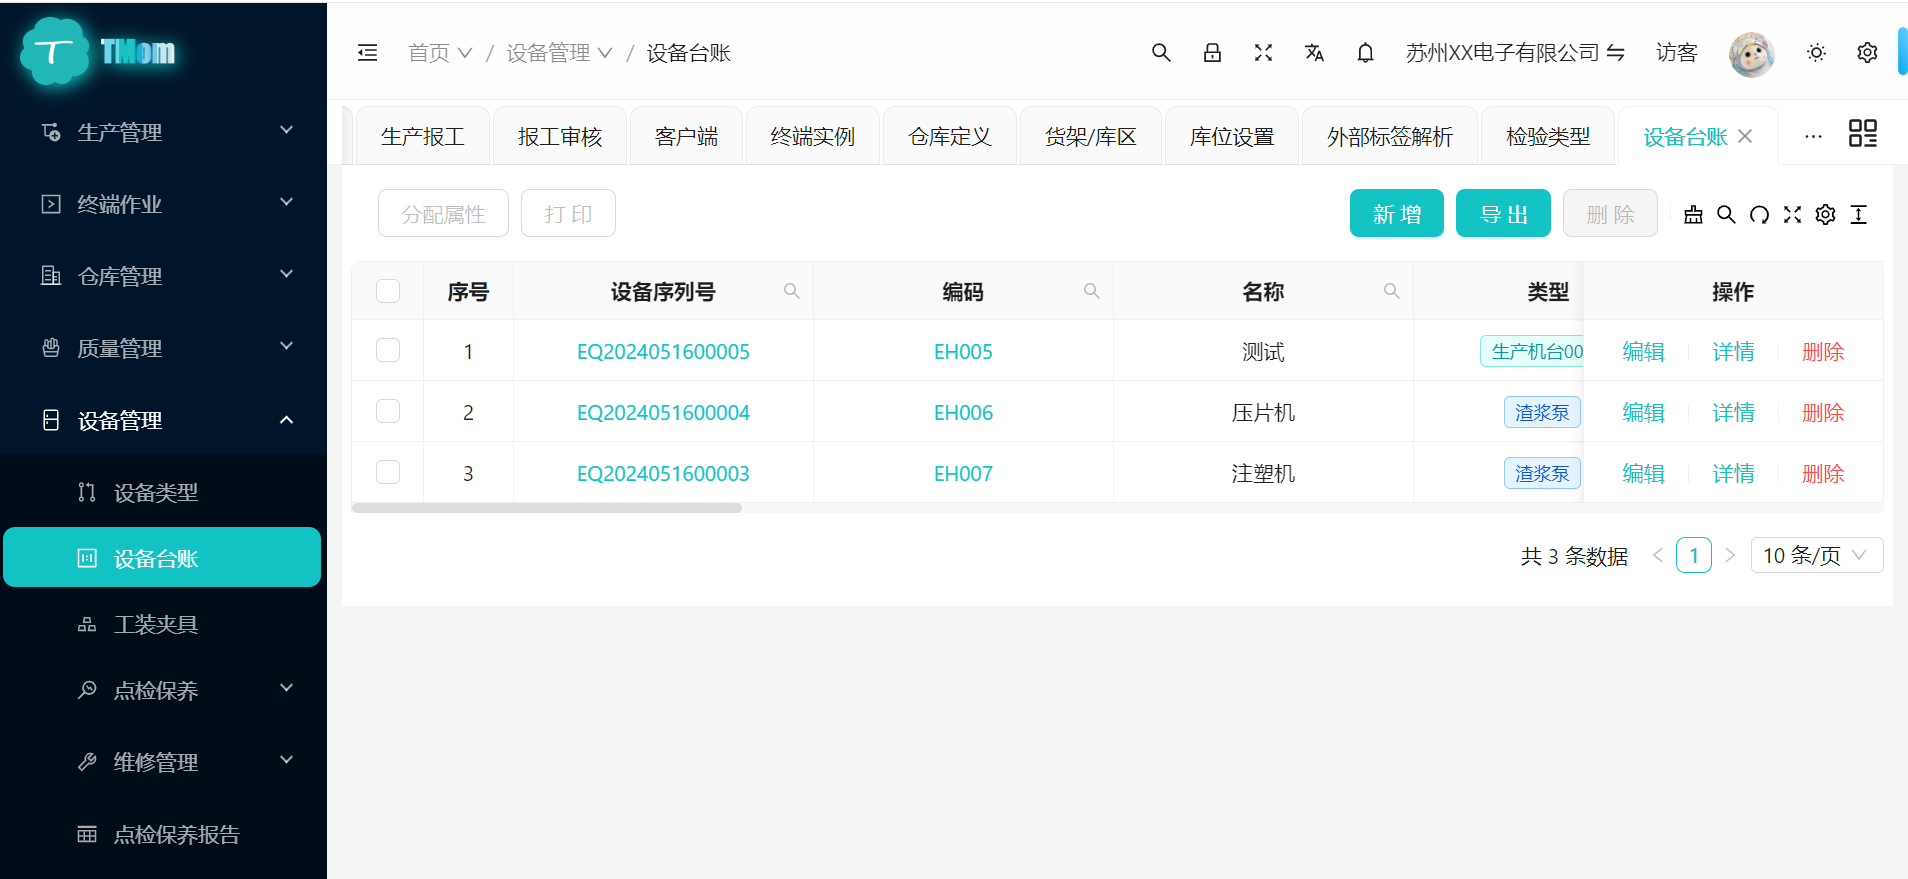Open equipment link EQ2024051600004
The width and height of the screenshot is (1908, 879).
click(663, 413)
